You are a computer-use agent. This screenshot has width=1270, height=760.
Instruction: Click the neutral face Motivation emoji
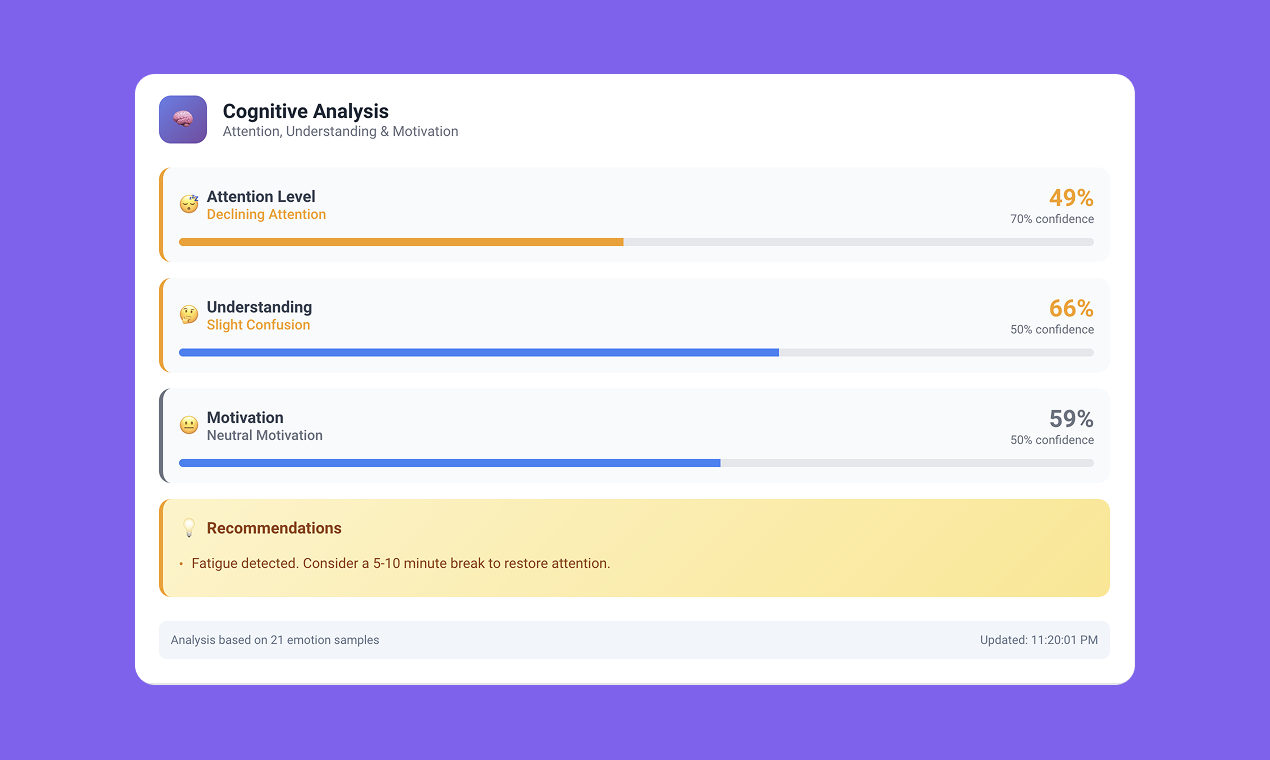pos(189,425)
